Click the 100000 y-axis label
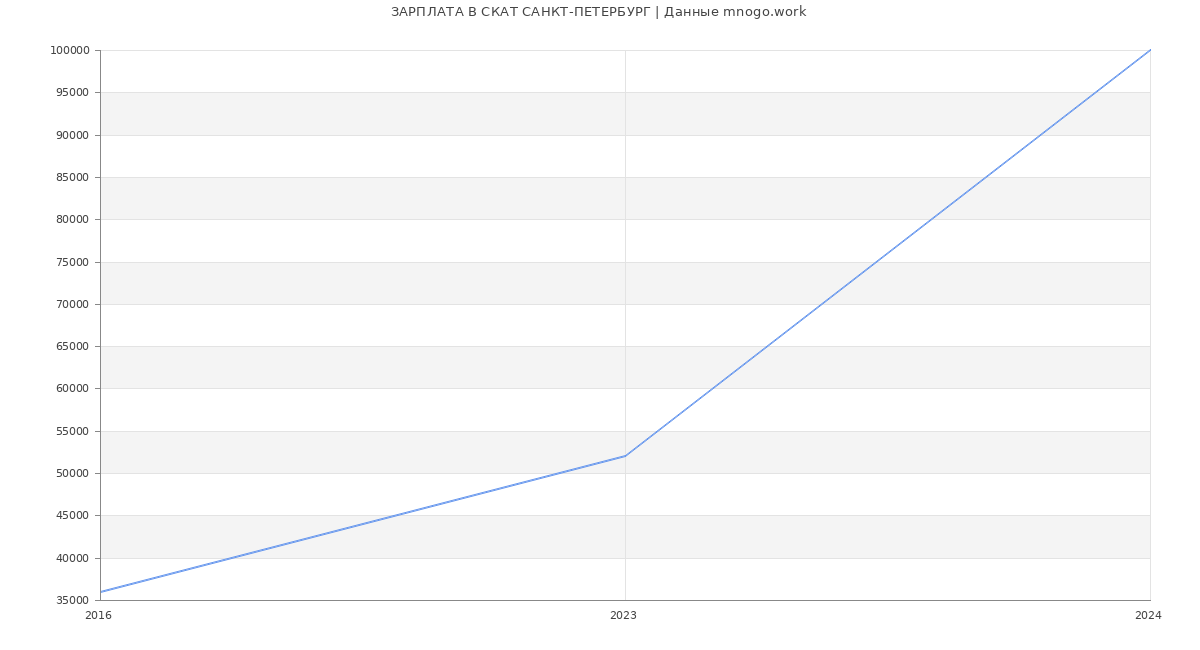The image size is (1200, 650). pyautogui.click(x=69, y=51)
